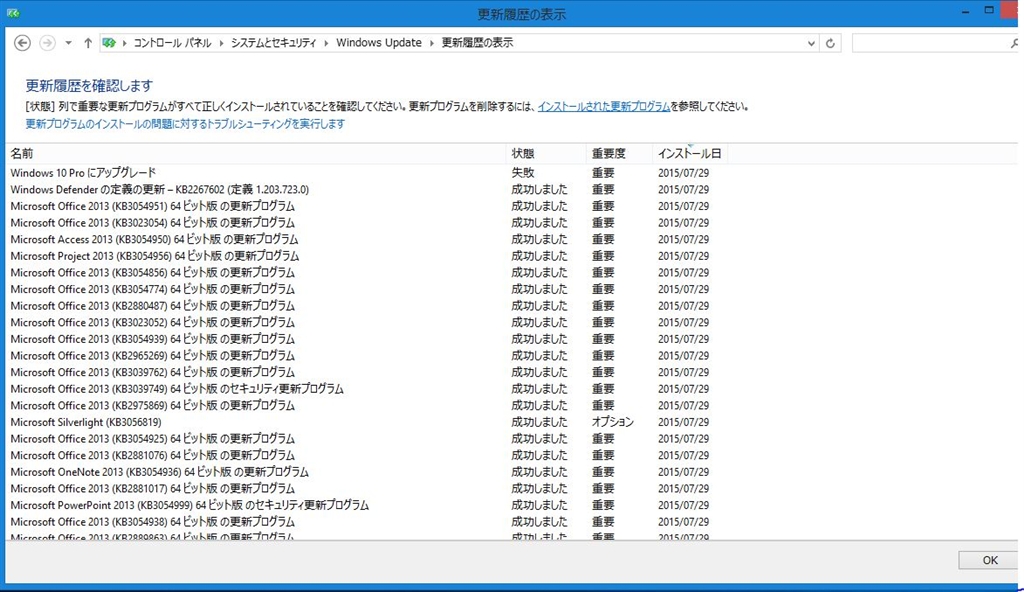Sort by 状態 column header

(x=546, y=154)
